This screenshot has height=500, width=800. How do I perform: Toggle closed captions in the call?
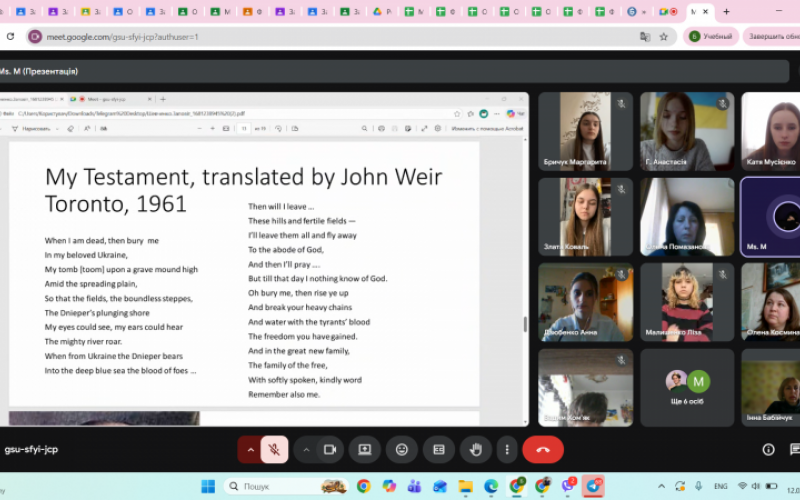pyautogui.click(x=438, y=450)
